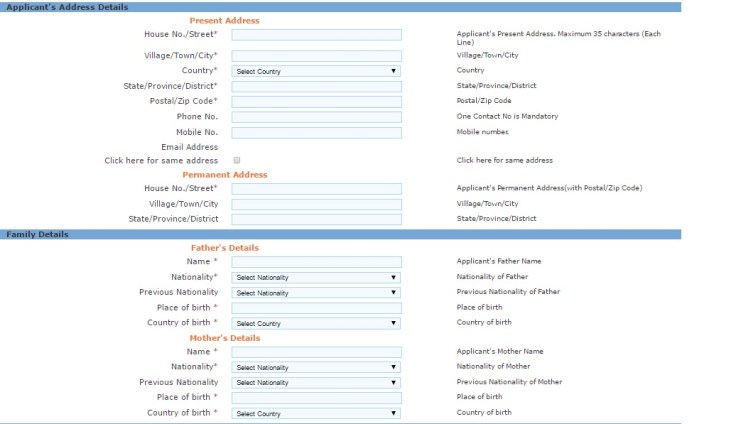Viewport: 736px width, 424px height.
Task: Open Mother's Previous Nationality dropdown
Action: (316, 382)
